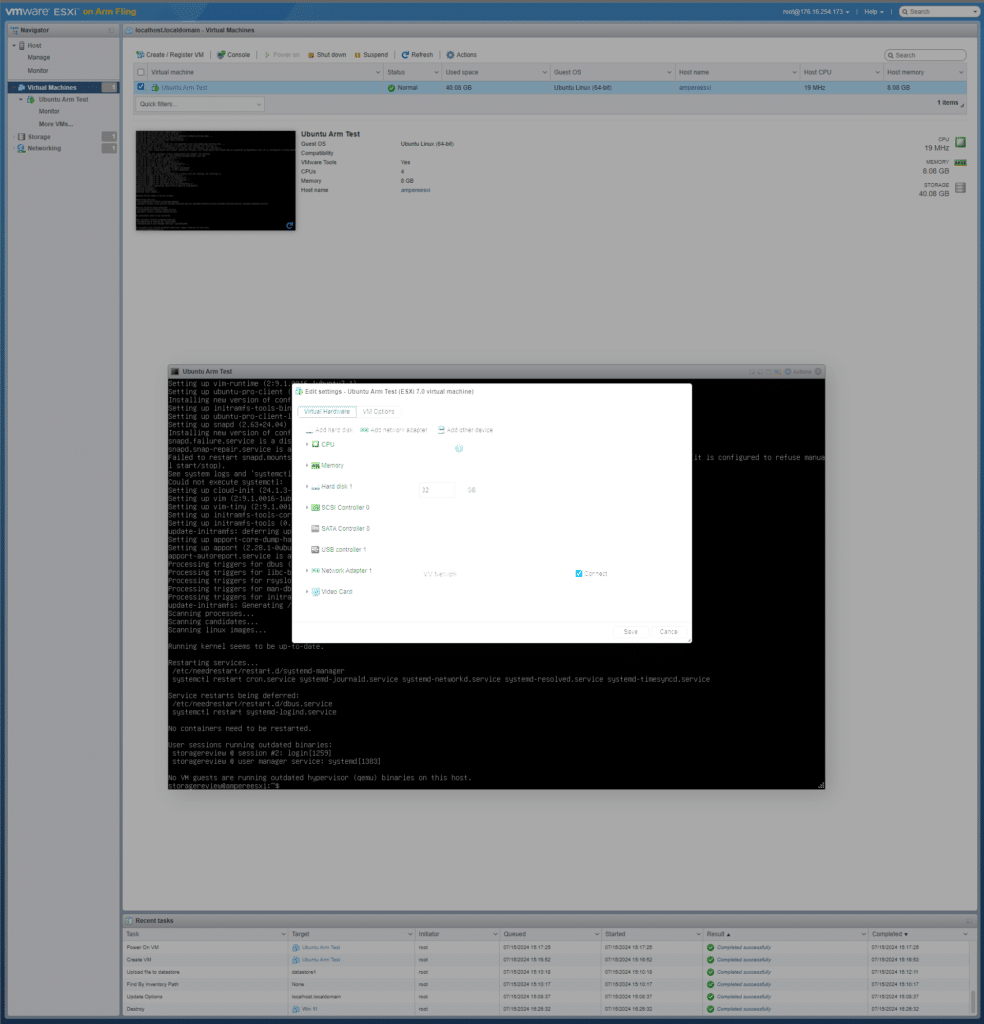984x1024 pixels.
Task: Click the Host icon in the Navigator
Action: (x=22, y=46)
